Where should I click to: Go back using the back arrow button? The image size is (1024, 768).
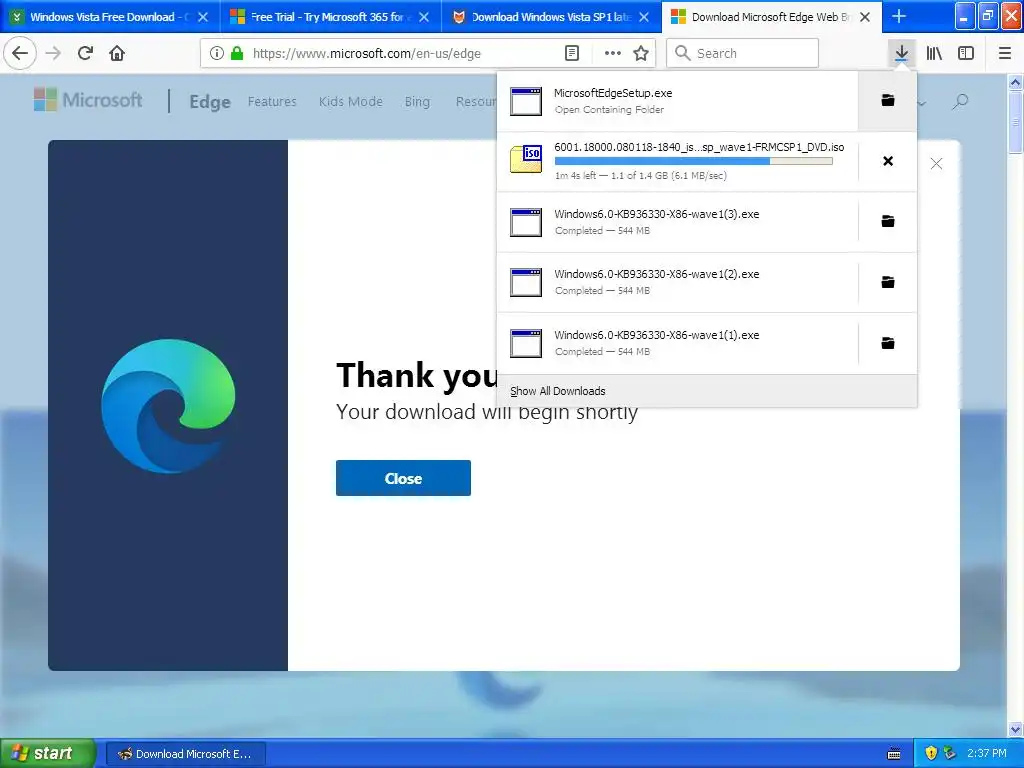(20, 53)
